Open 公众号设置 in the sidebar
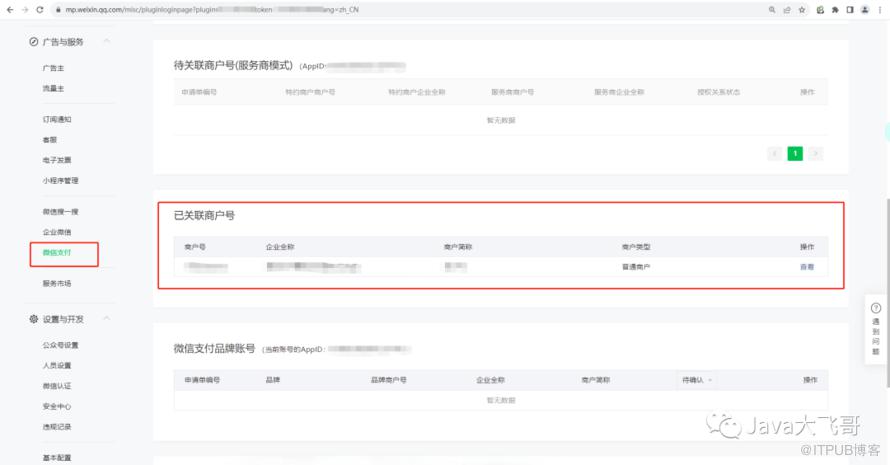Screen dimensions: 890x465 tap(60, 345)
